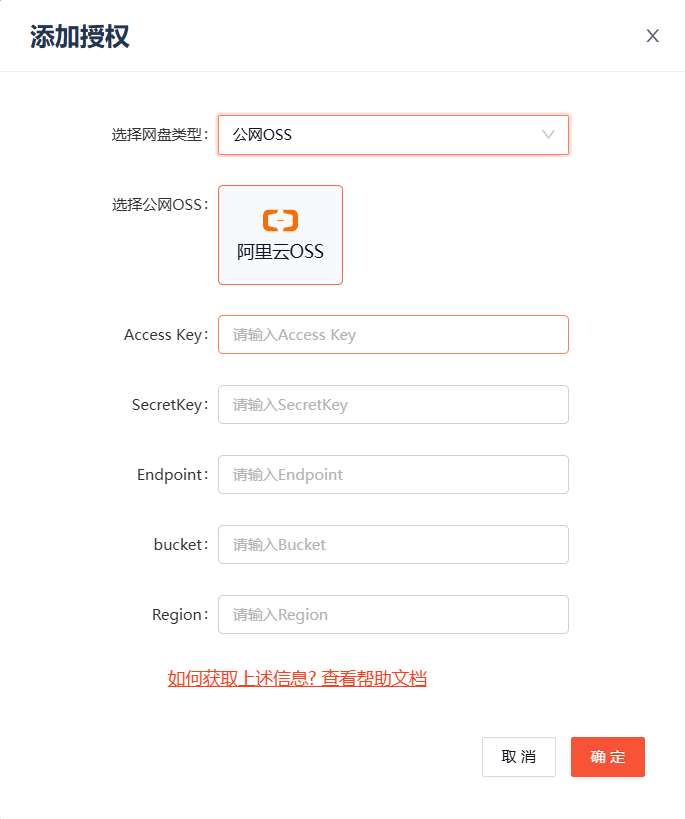
Task: Click into the Access Key input field
Action: point(393,334)
